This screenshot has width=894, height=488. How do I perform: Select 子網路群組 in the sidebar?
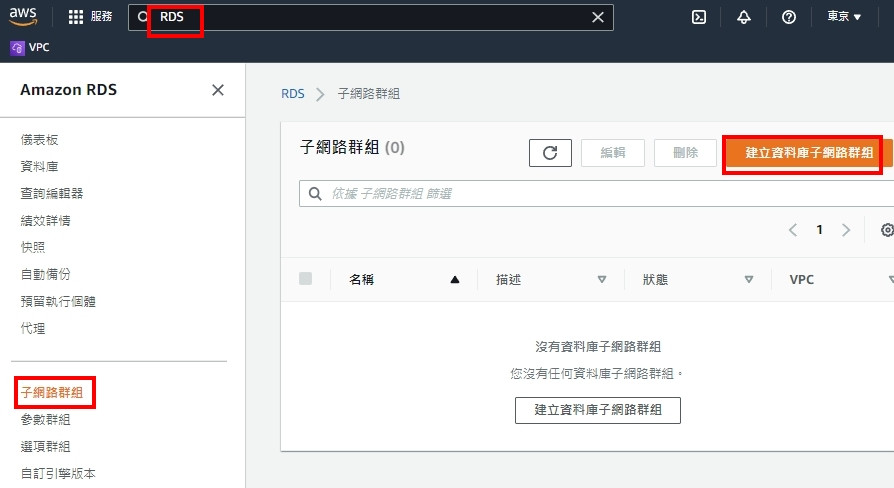(x=52, y=392)
